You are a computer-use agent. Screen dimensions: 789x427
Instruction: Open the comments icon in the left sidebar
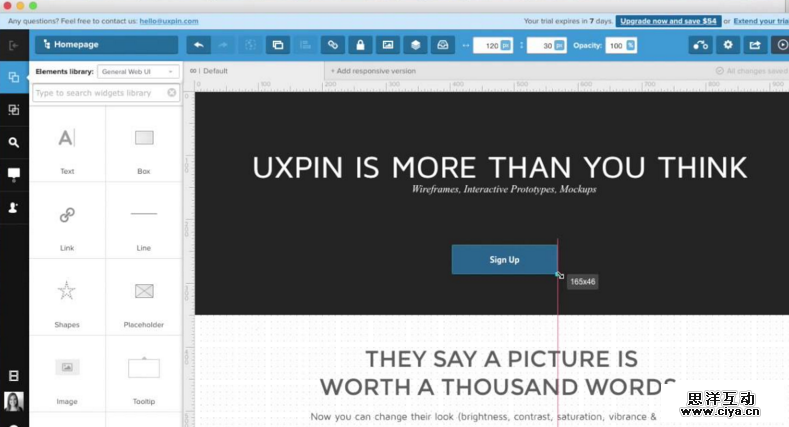click(14, 174)
